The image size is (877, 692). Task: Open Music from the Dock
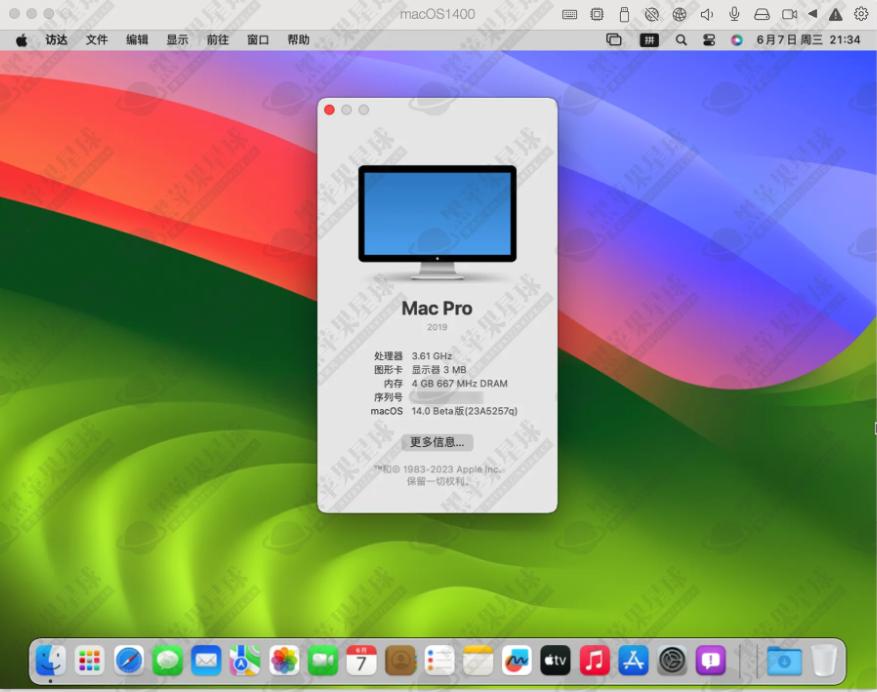[x=595, y=661]
